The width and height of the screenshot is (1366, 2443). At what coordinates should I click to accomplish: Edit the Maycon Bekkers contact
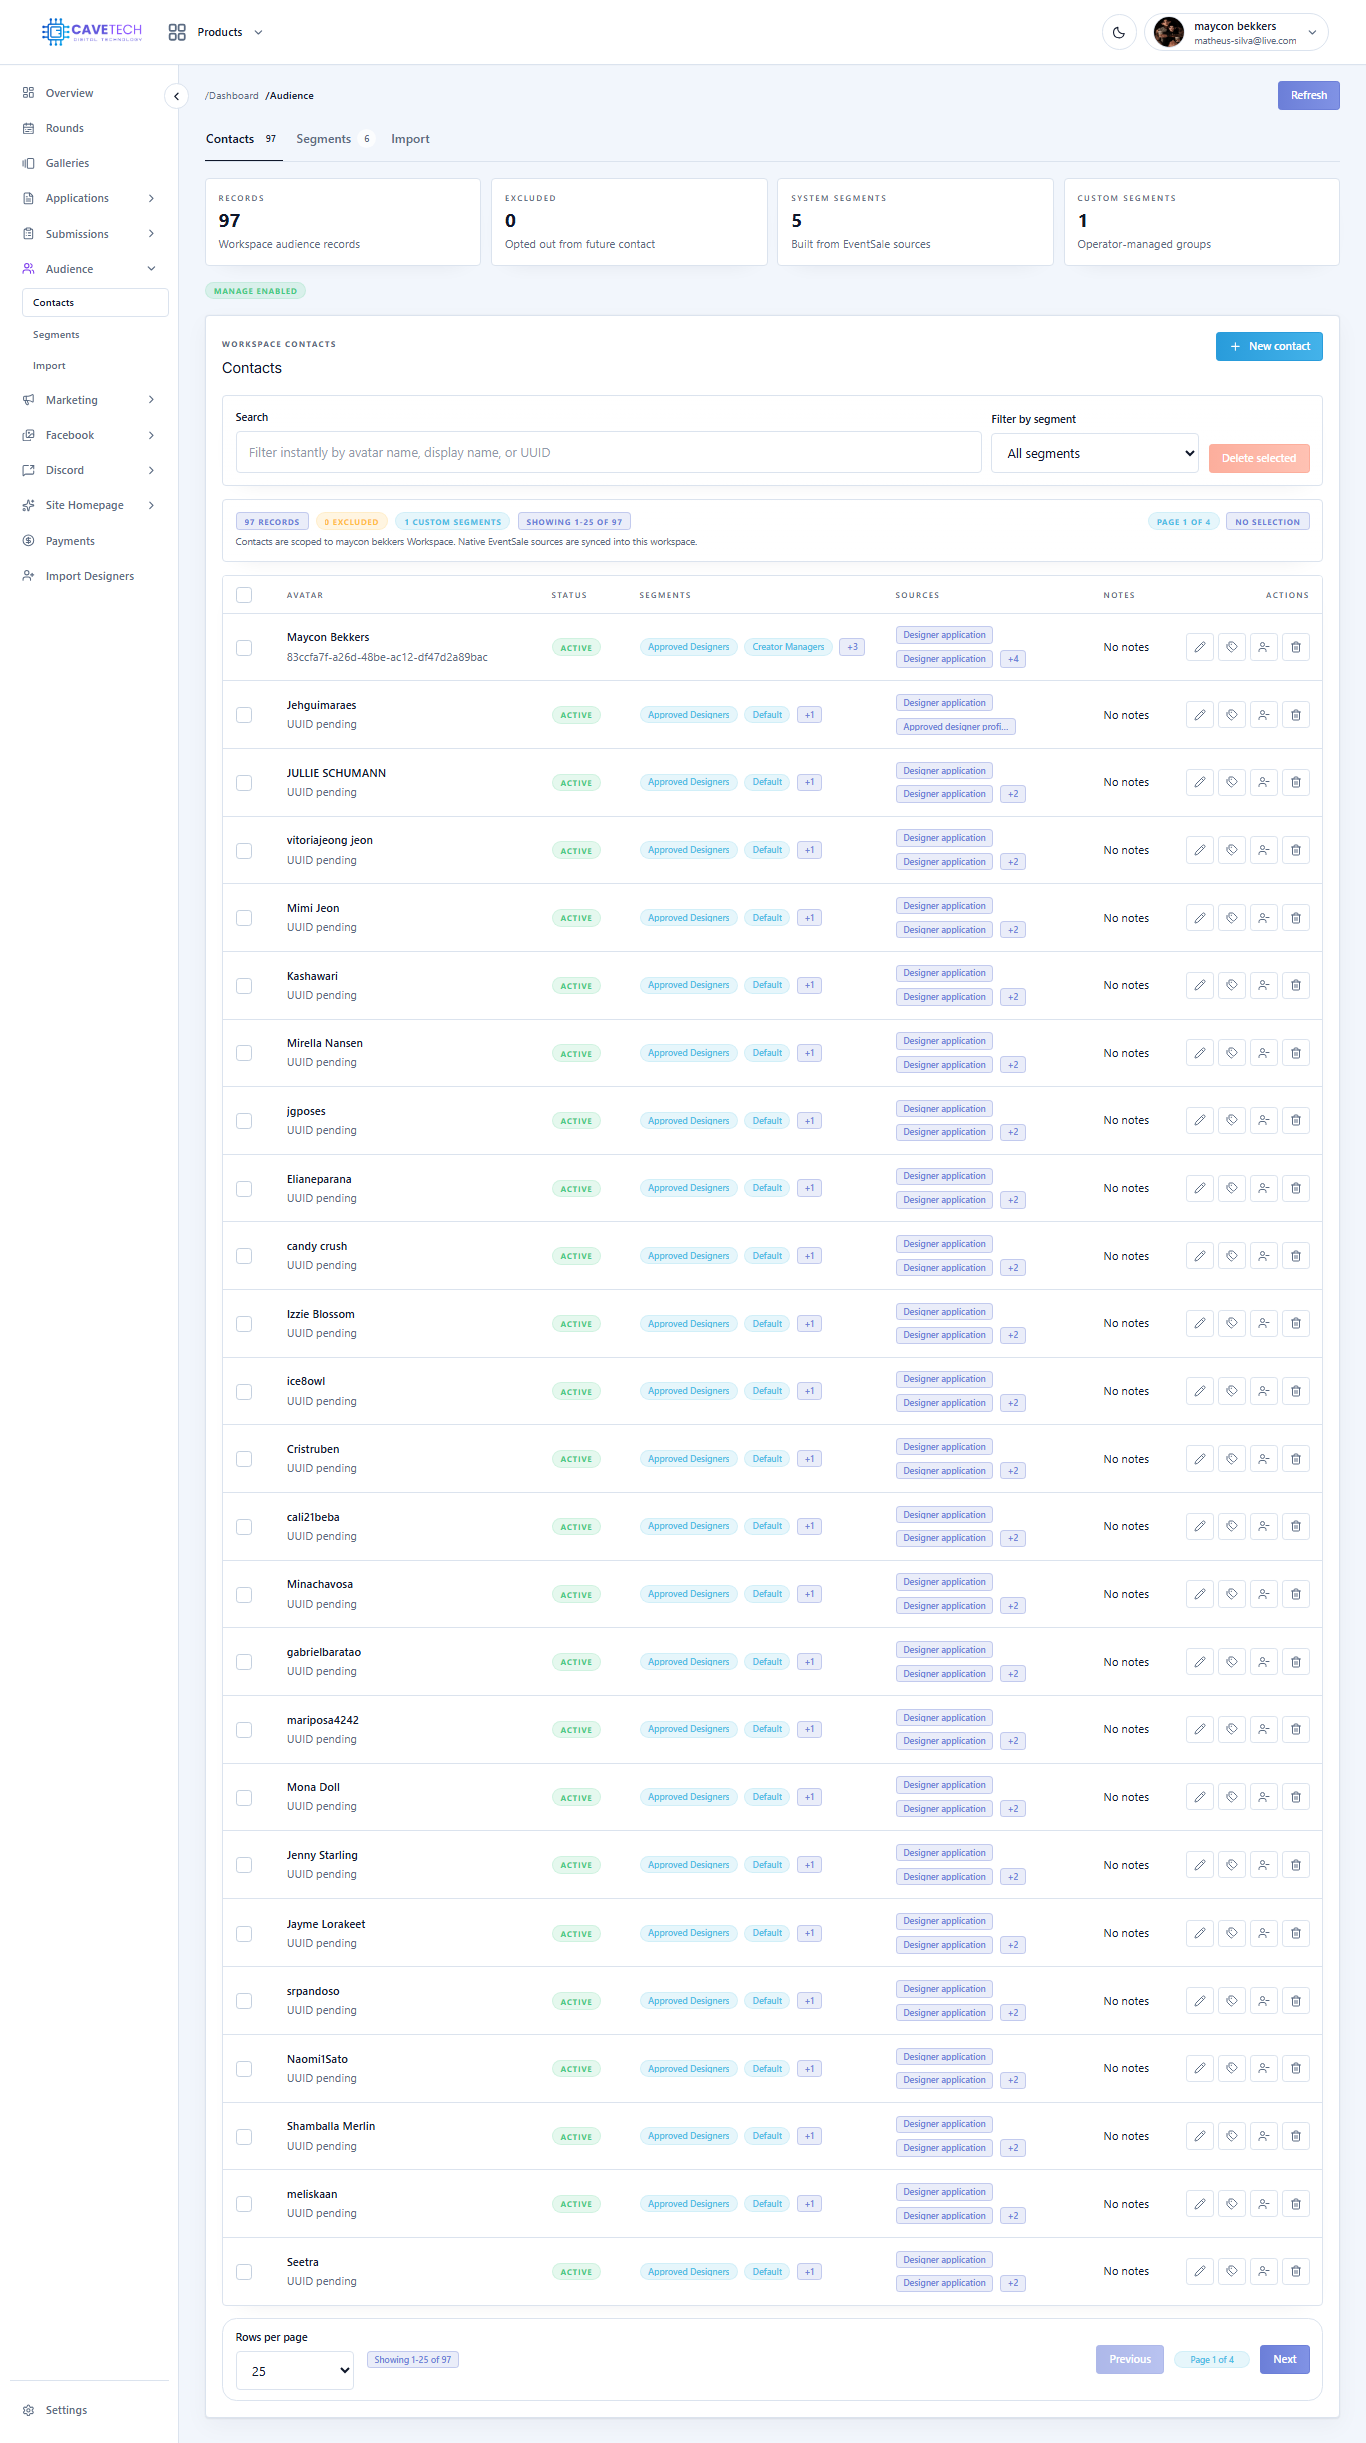(1200, 647)
